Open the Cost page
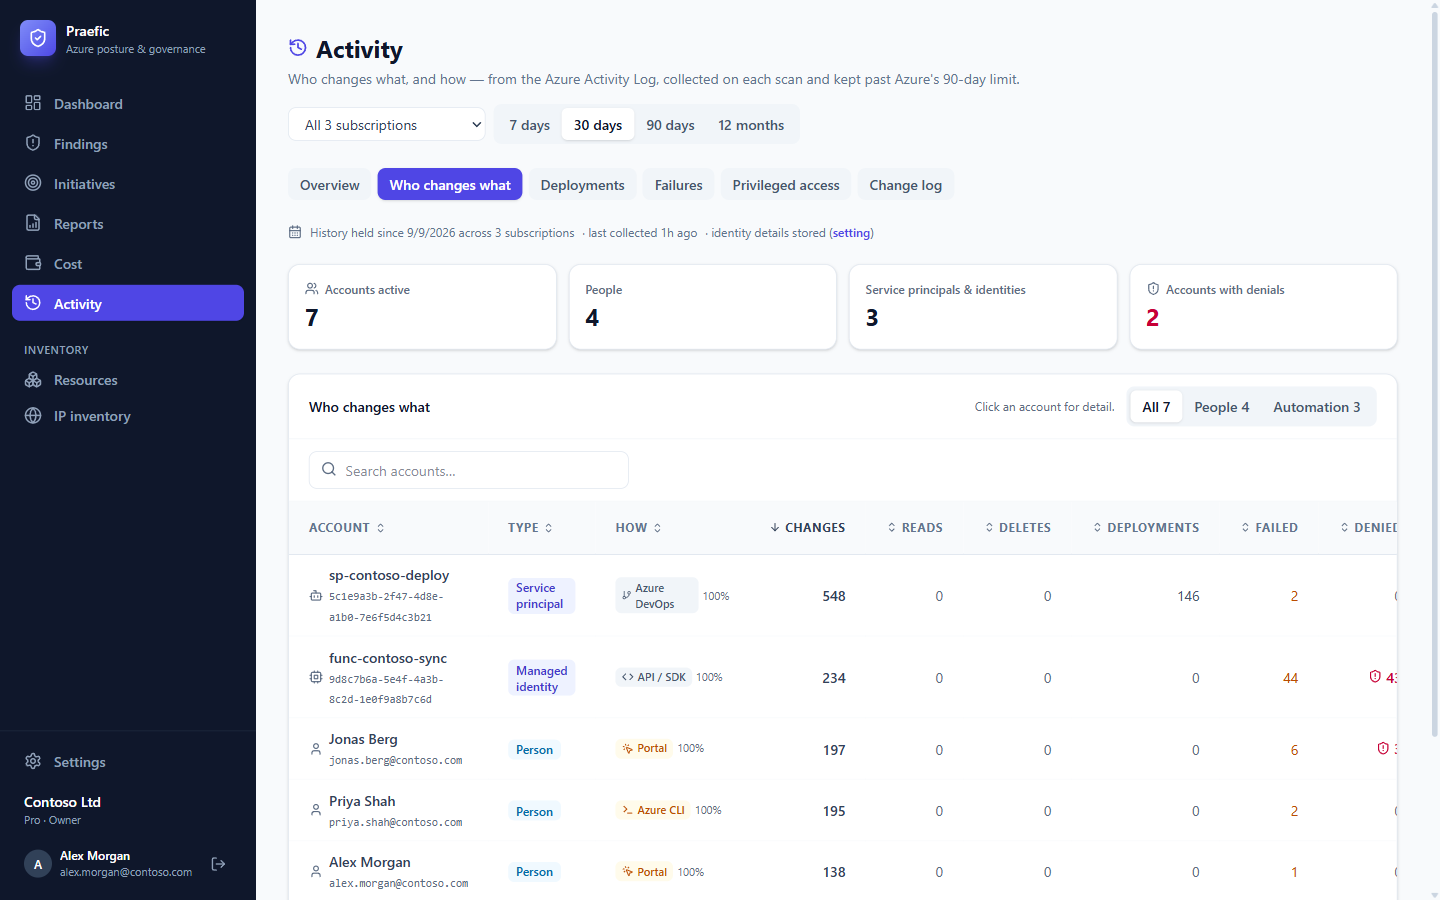The height and width of the screenshot is (900, 1440). (x=128, y=264)
